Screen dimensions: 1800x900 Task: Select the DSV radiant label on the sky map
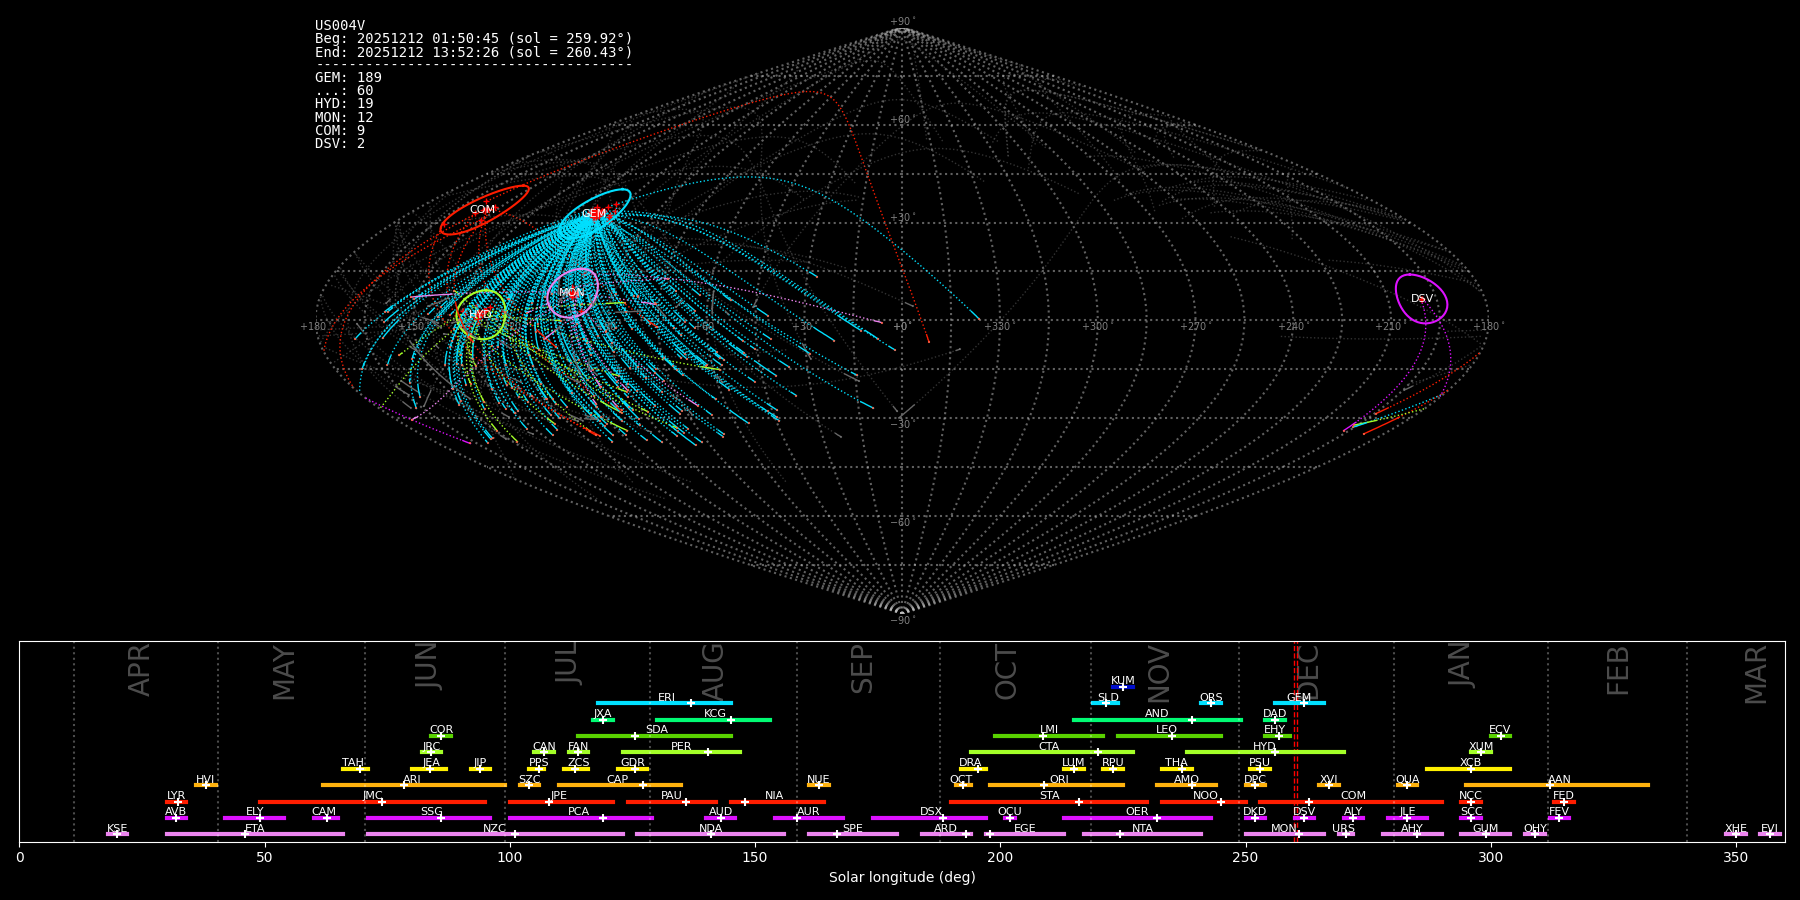point(1422,299)
